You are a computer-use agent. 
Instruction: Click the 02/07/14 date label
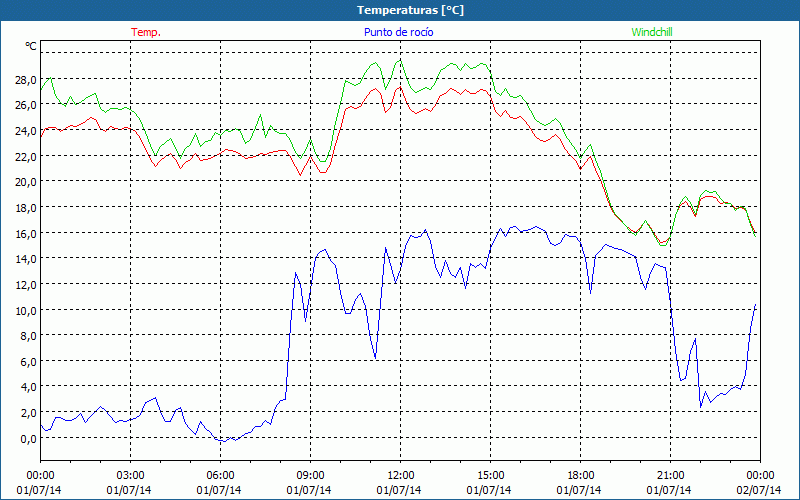coord(759,490)
